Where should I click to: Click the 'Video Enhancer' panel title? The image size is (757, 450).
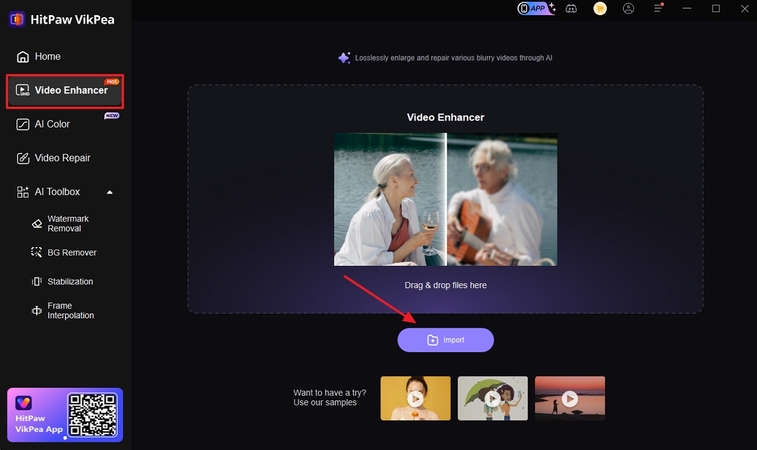tap(445, 117)
